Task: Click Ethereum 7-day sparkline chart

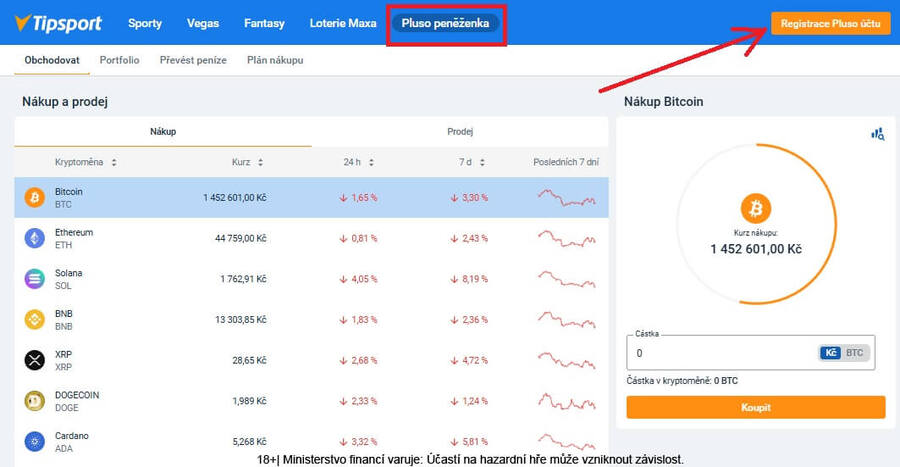Action: [x=567, y=238]
